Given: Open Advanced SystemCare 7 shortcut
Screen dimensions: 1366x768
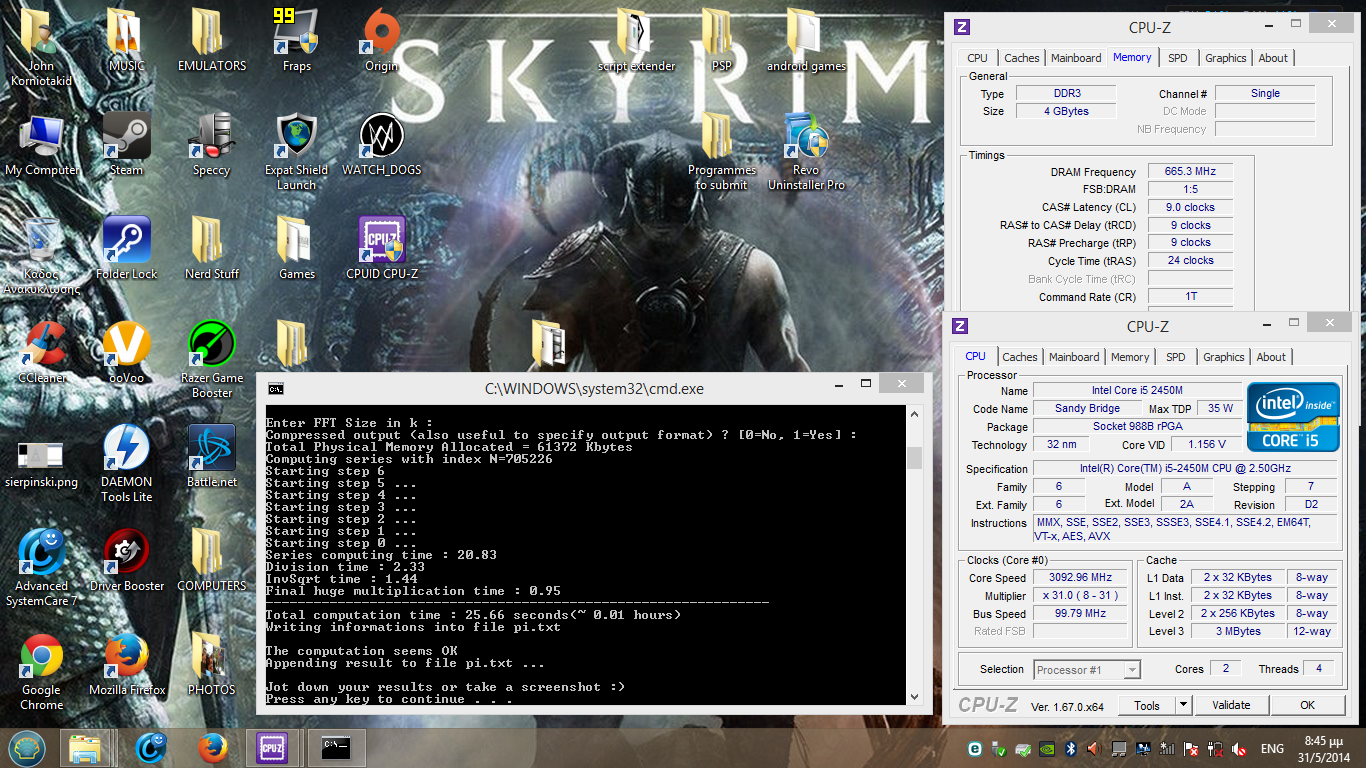Looking at the screenshot, I should click(x=41, y=567).
